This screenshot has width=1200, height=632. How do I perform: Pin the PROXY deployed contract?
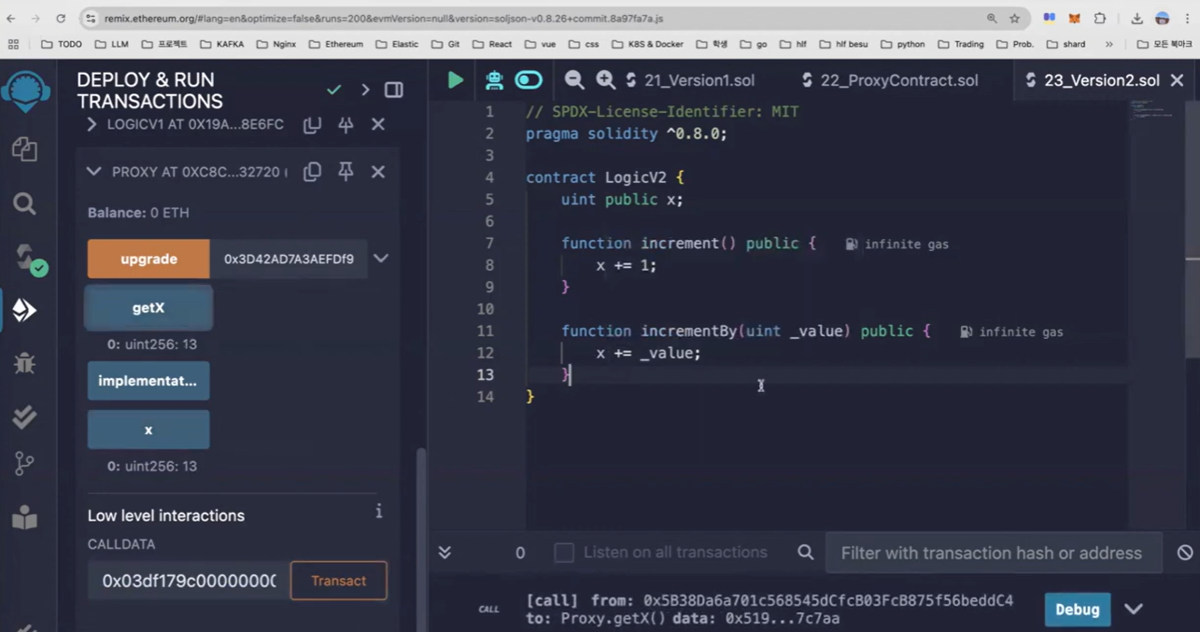click(345, 172)
